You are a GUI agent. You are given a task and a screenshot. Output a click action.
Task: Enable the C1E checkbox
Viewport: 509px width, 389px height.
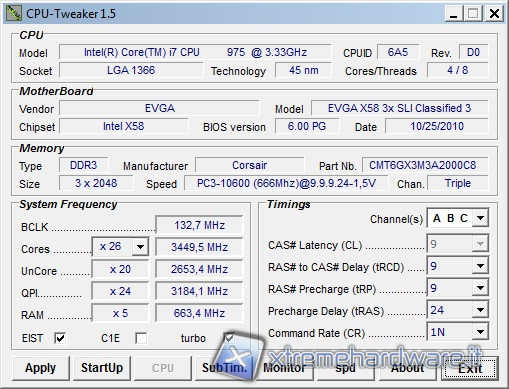pos(141,338)
